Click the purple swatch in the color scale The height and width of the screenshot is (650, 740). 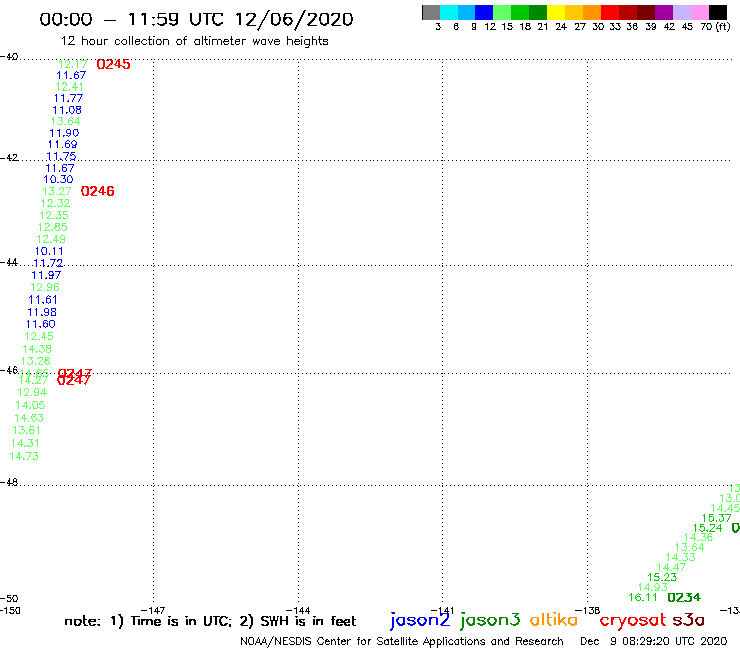pos(664,12)
